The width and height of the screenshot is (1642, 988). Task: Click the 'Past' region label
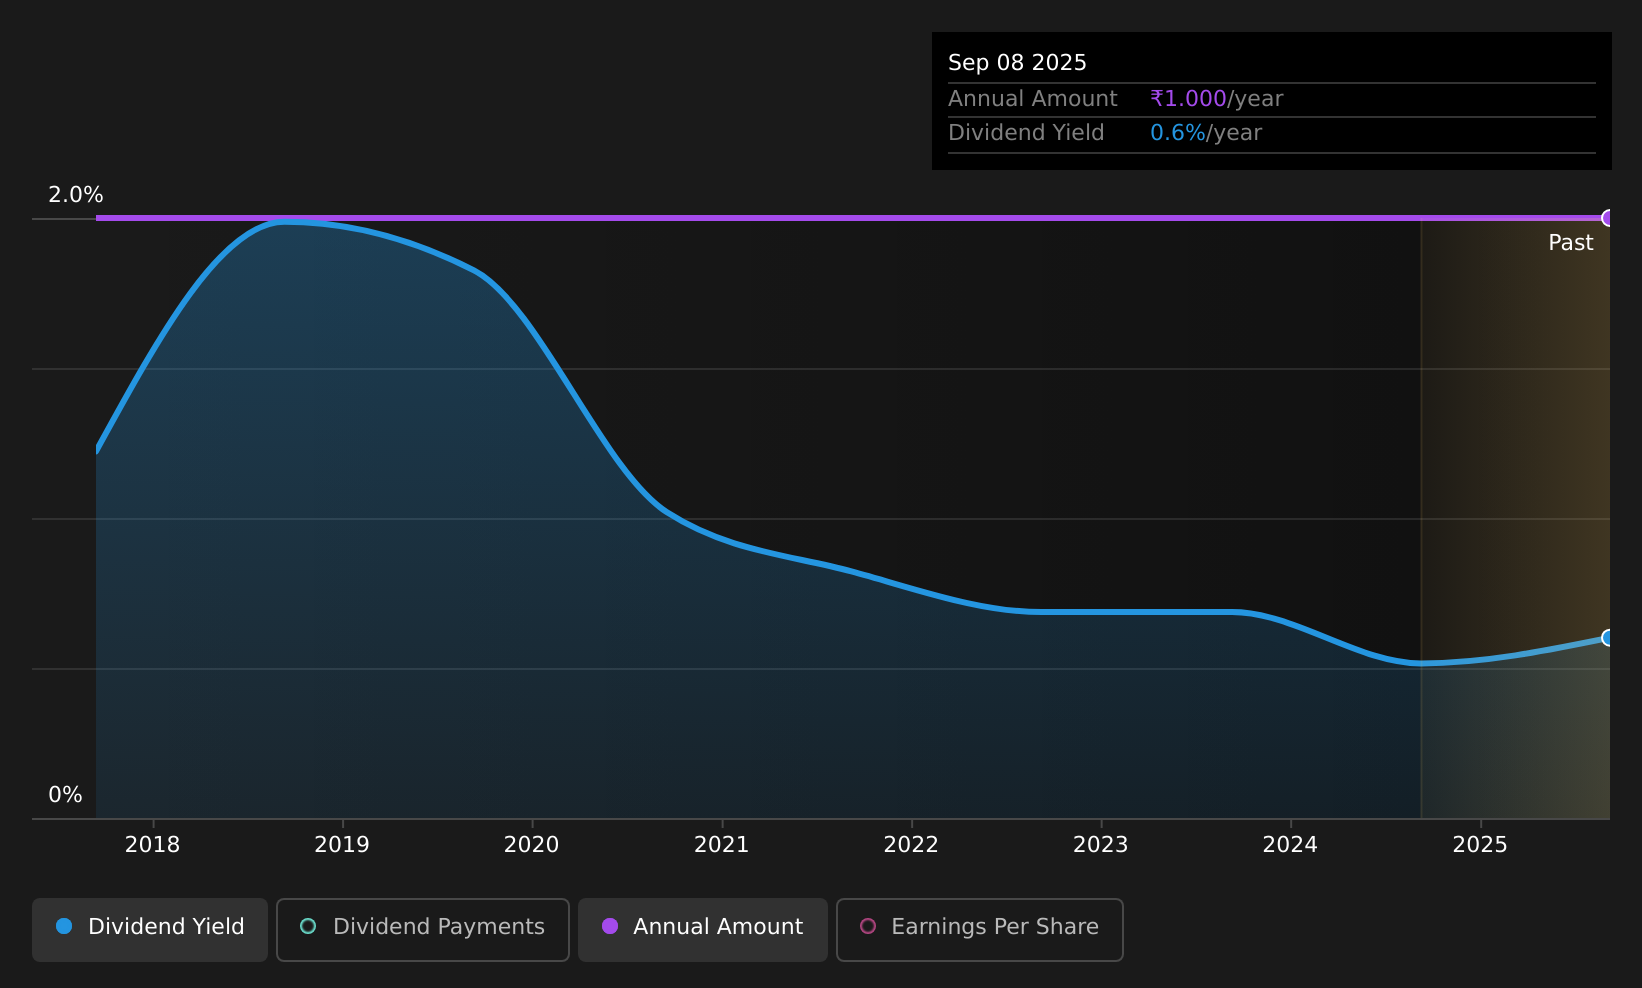coord(1571,243)
